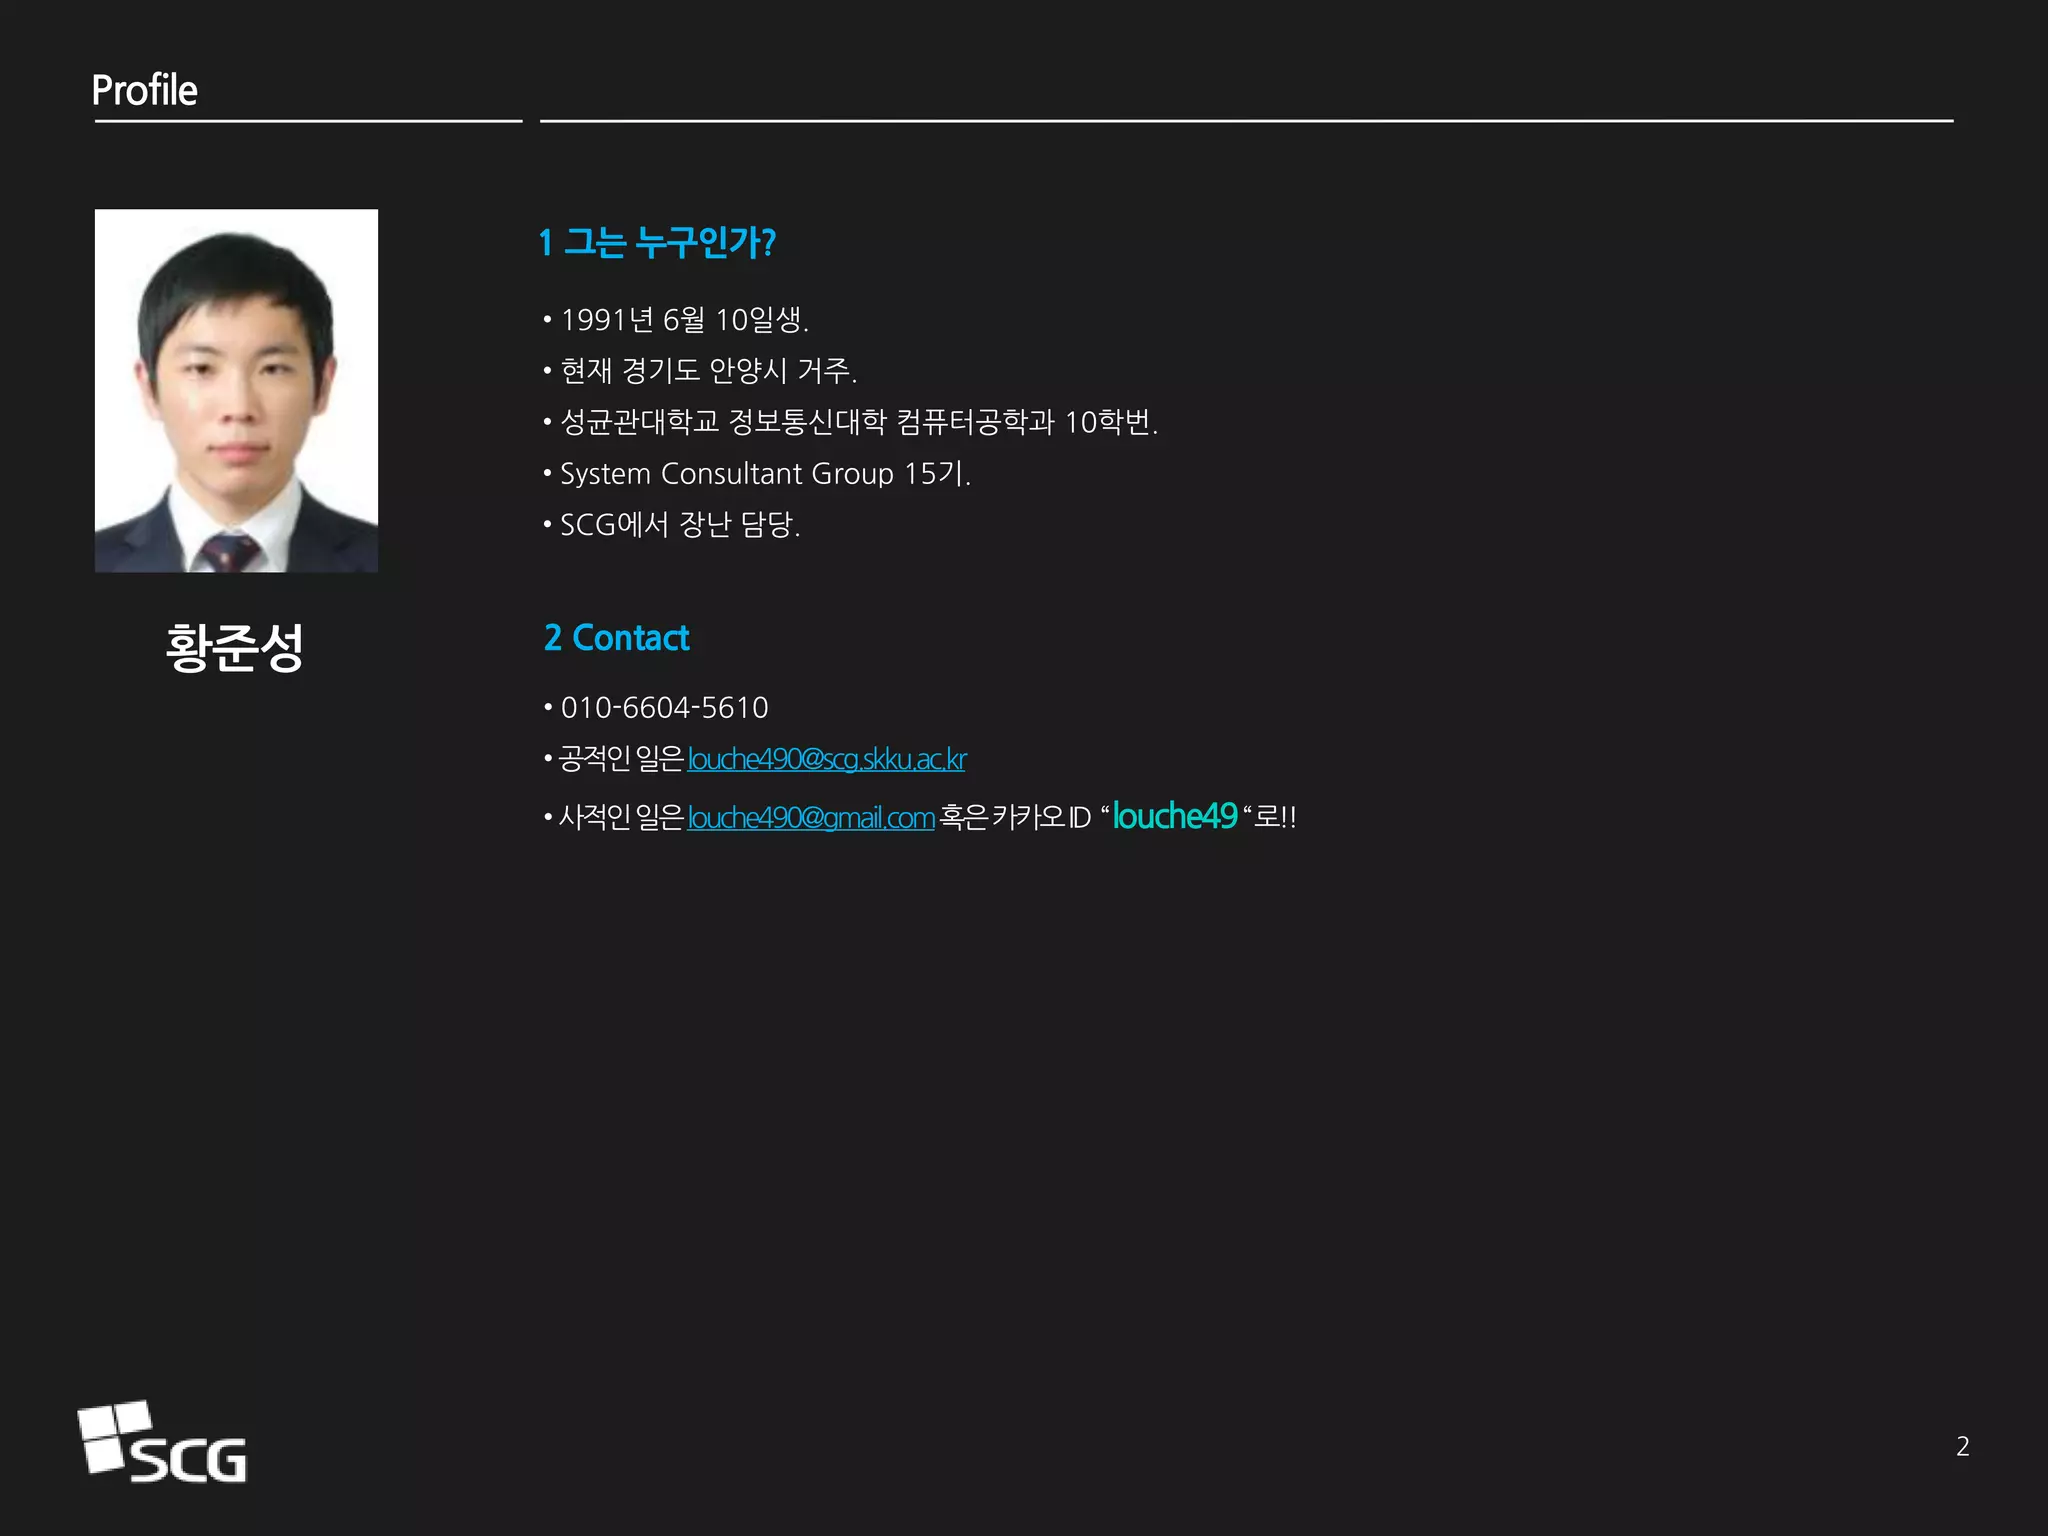The width and height of the screenshot is (2048, 1536).
Task: Click the SCG에서 장난 담당 line
Action: pyautogui.click(x=679, y=524)
